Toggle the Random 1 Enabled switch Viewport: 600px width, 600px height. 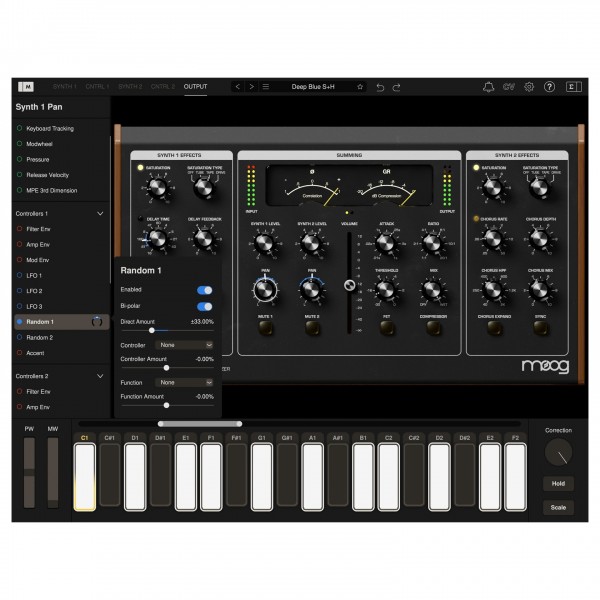coord(204,290)
